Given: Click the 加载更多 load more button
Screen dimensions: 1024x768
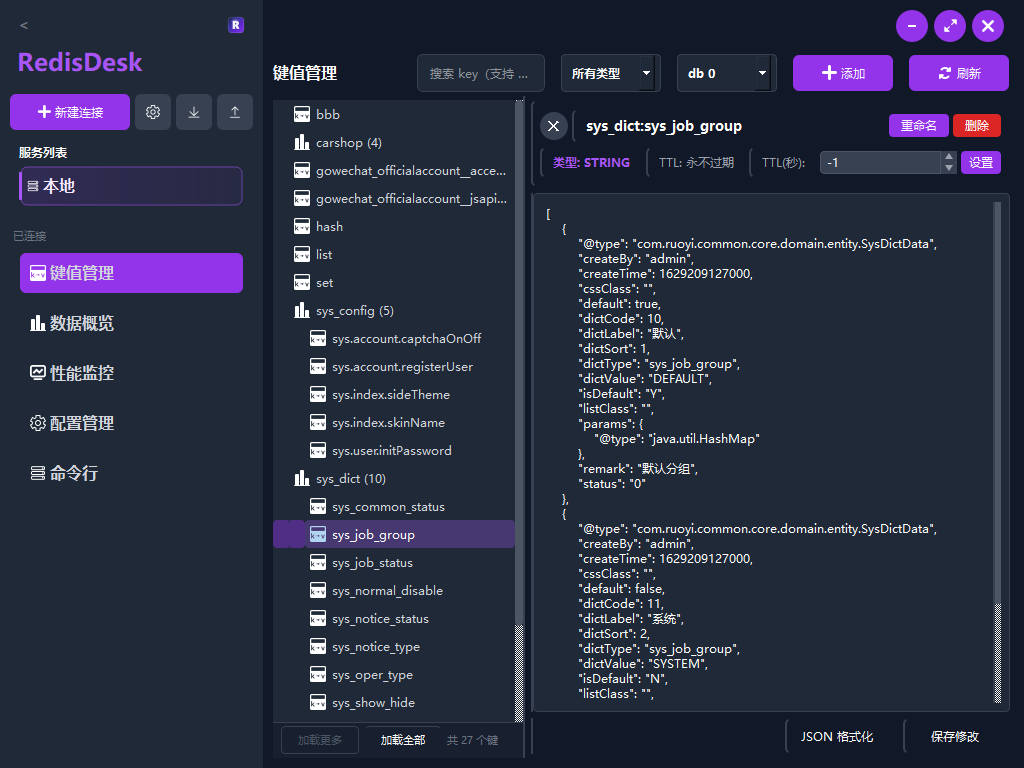Looking at the screenshot, I should click(x=319, y=740).
